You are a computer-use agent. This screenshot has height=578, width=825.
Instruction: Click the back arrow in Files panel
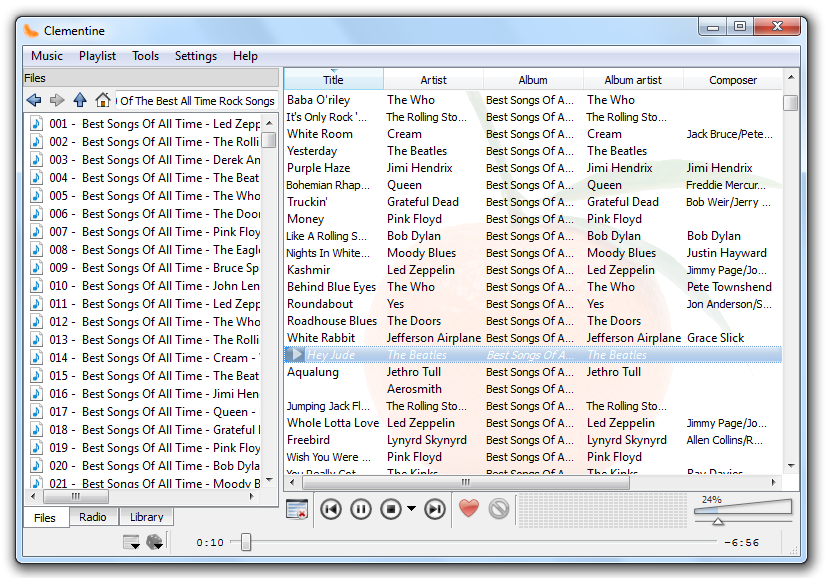(34, 100)
